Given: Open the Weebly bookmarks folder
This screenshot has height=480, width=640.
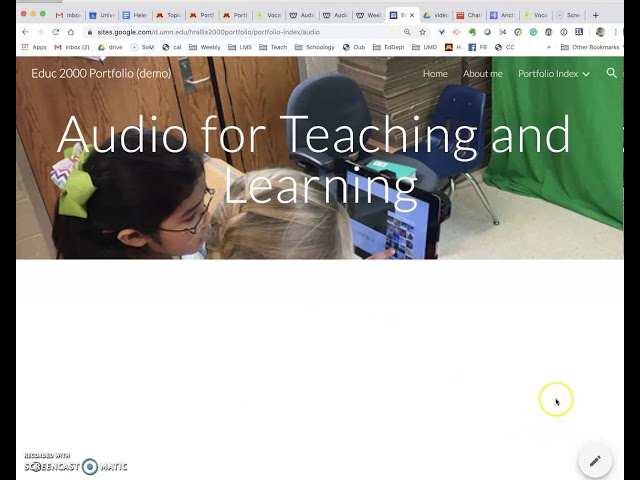Looking at the screenshot, I should pos(204,47).
